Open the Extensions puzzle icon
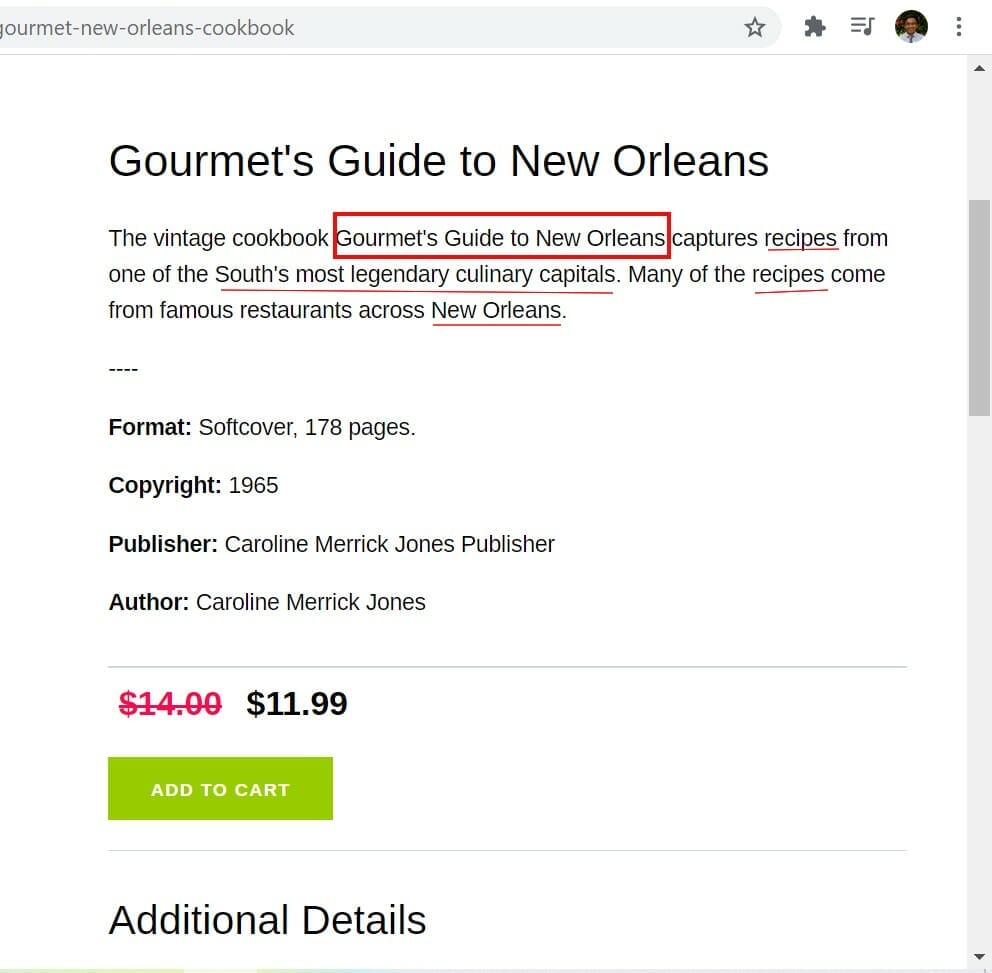This screenshot has width=992, height=973. pyautogui.click(x=814, y=27)
